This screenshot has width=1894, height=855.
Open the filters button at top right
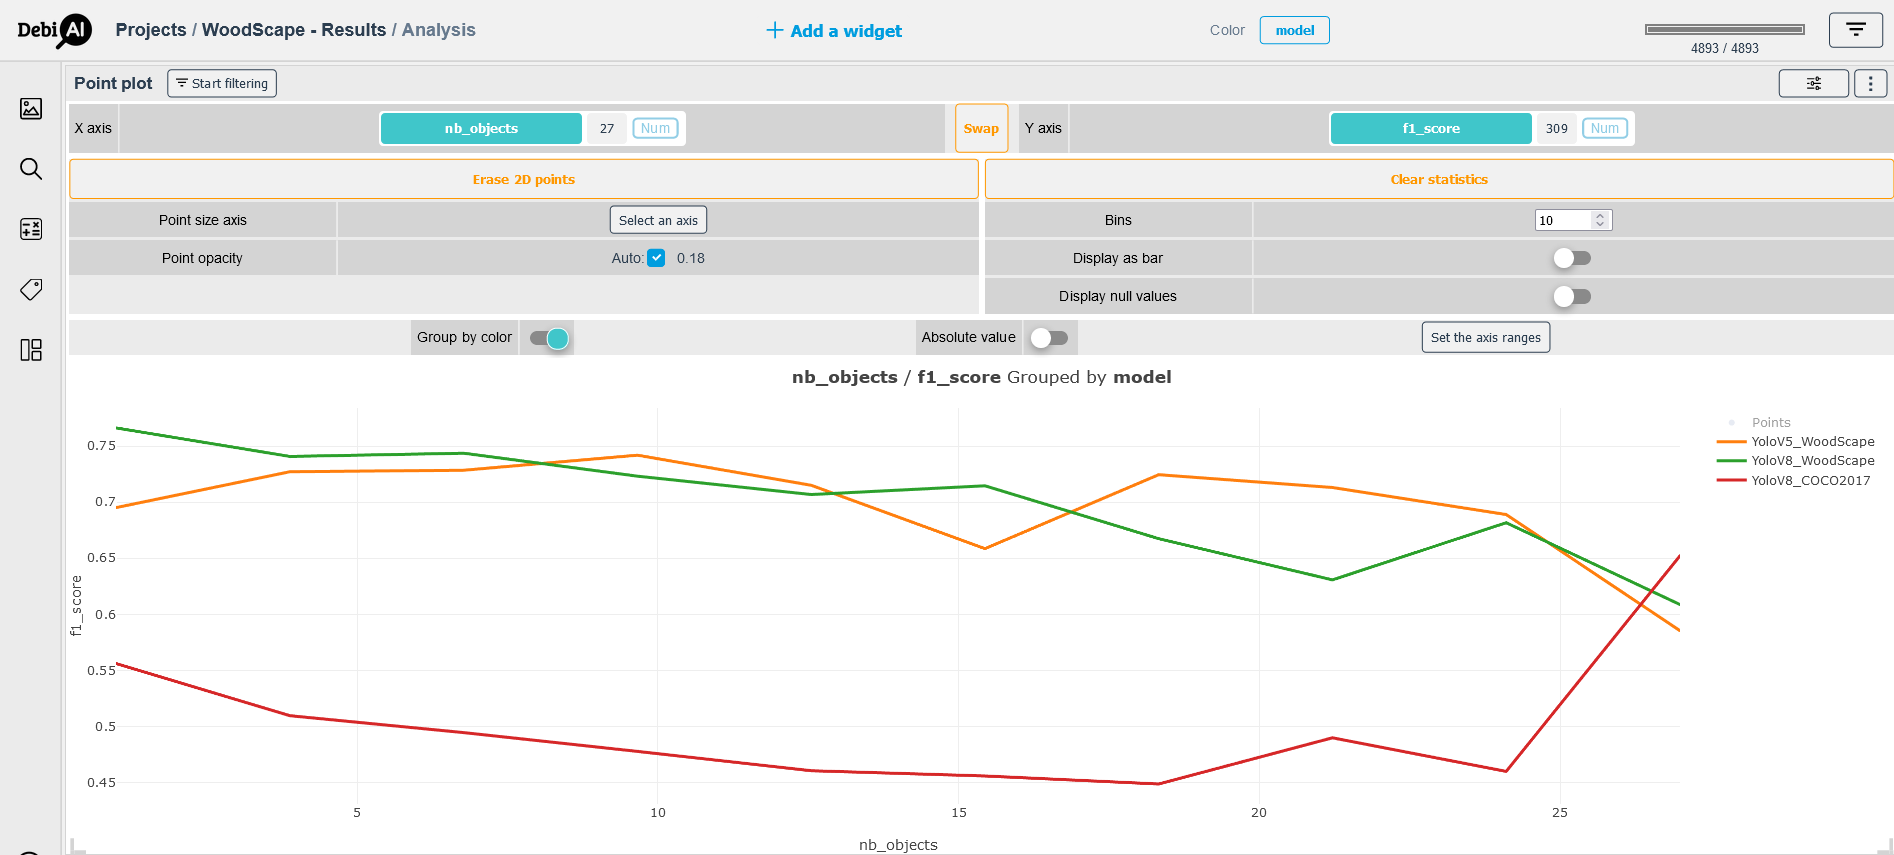(1855, 30)
